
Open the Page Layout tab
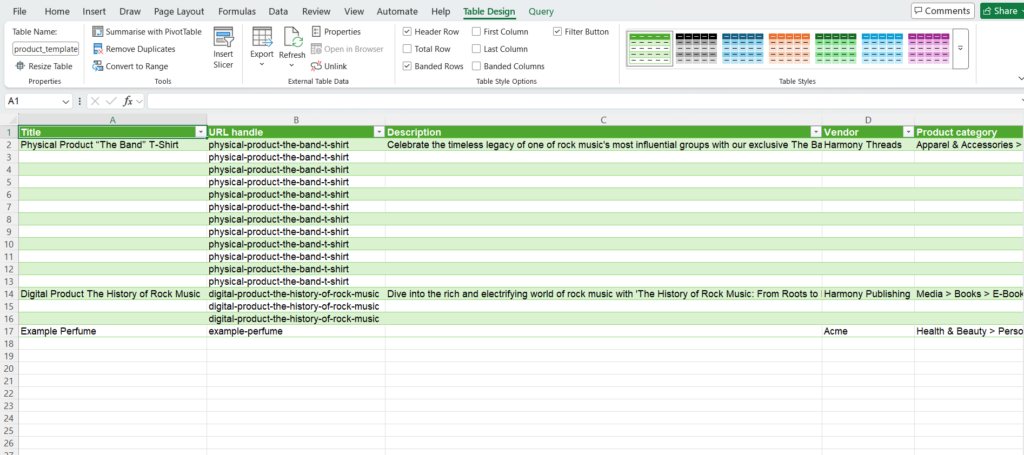[x=179, y=11]
